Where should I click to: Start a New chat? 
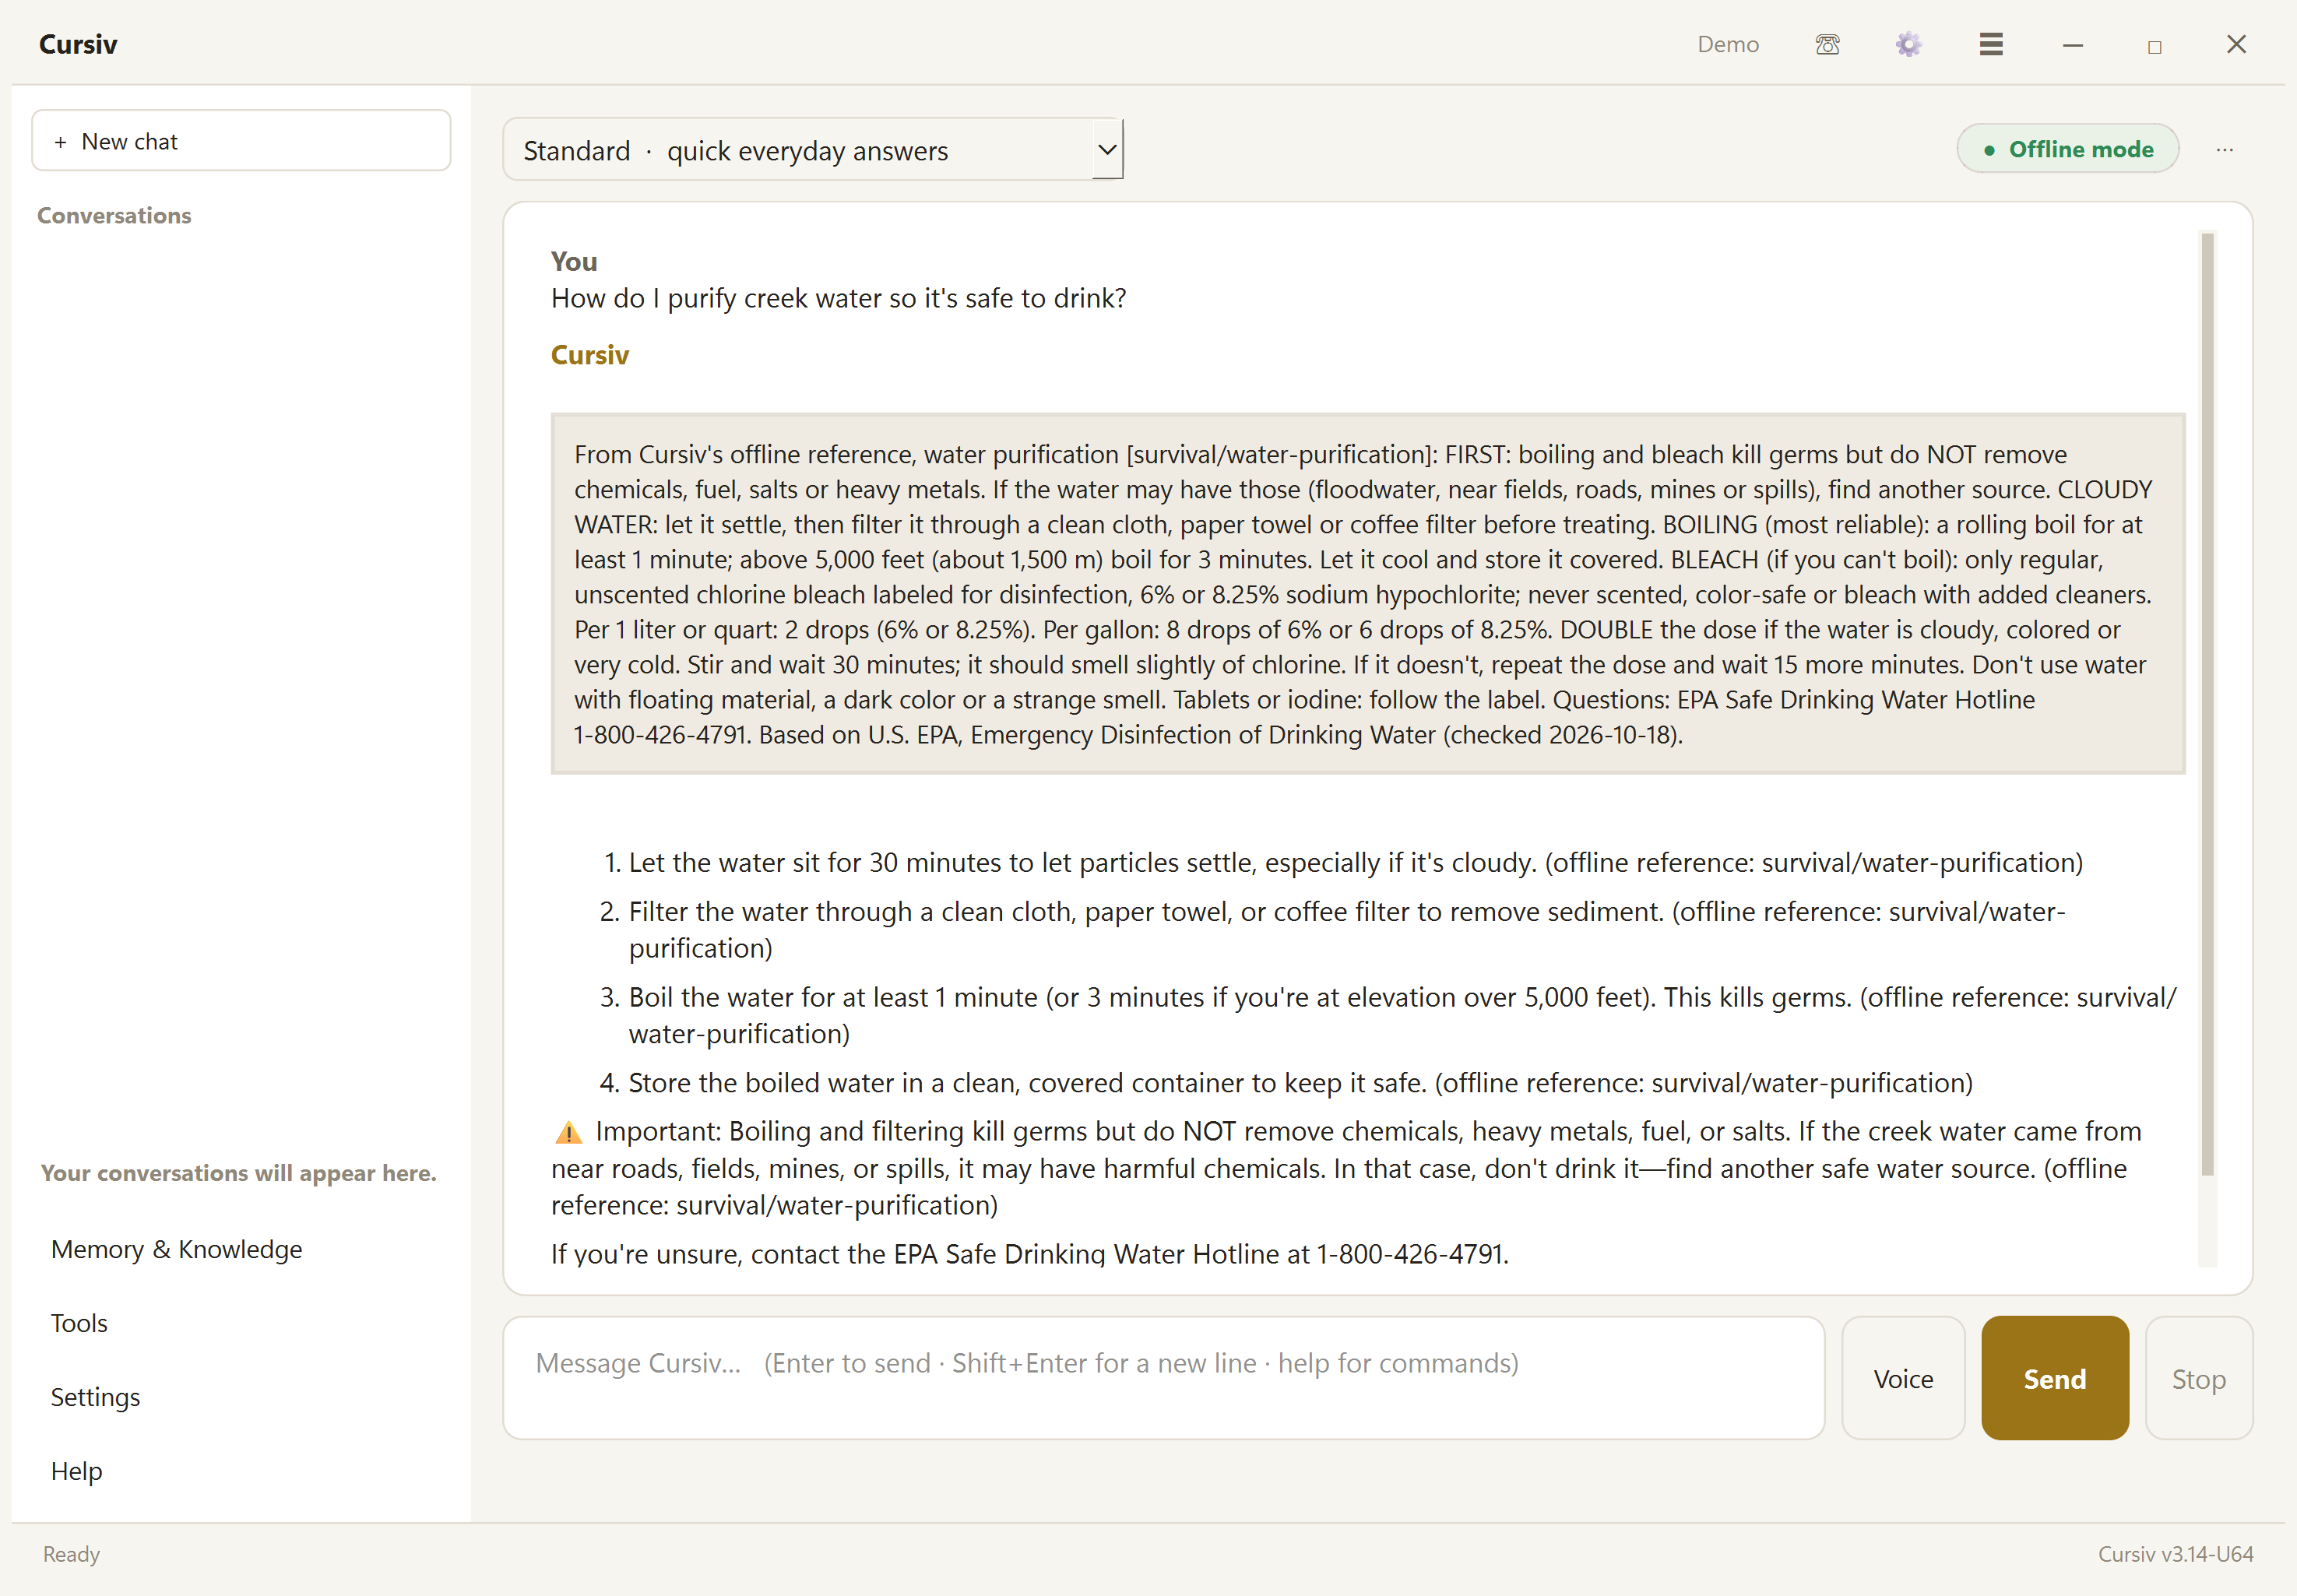[x=241, y=141]
